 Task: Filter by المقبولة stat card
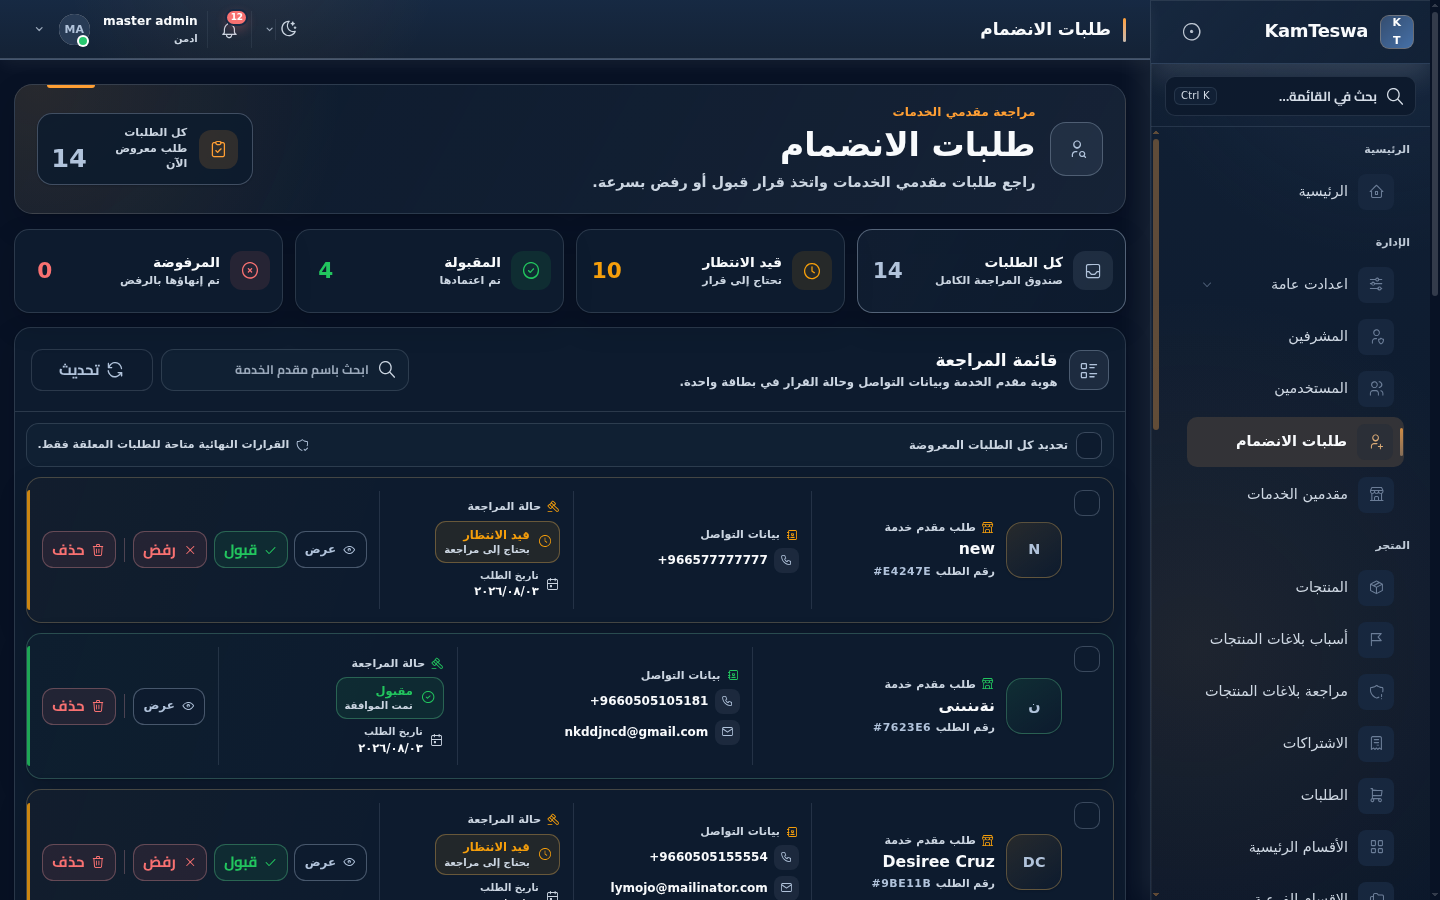429,271
